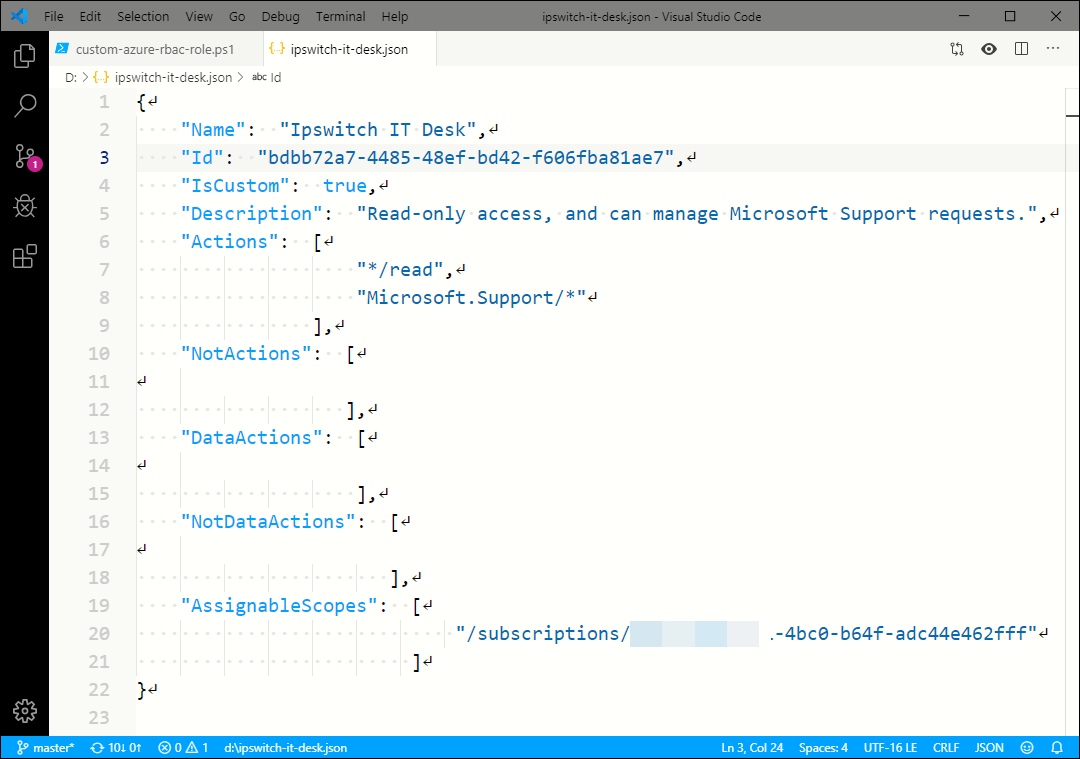Click the feedback smiley in status bar
Screen dimensions: 1080x759
[1027, 747]
